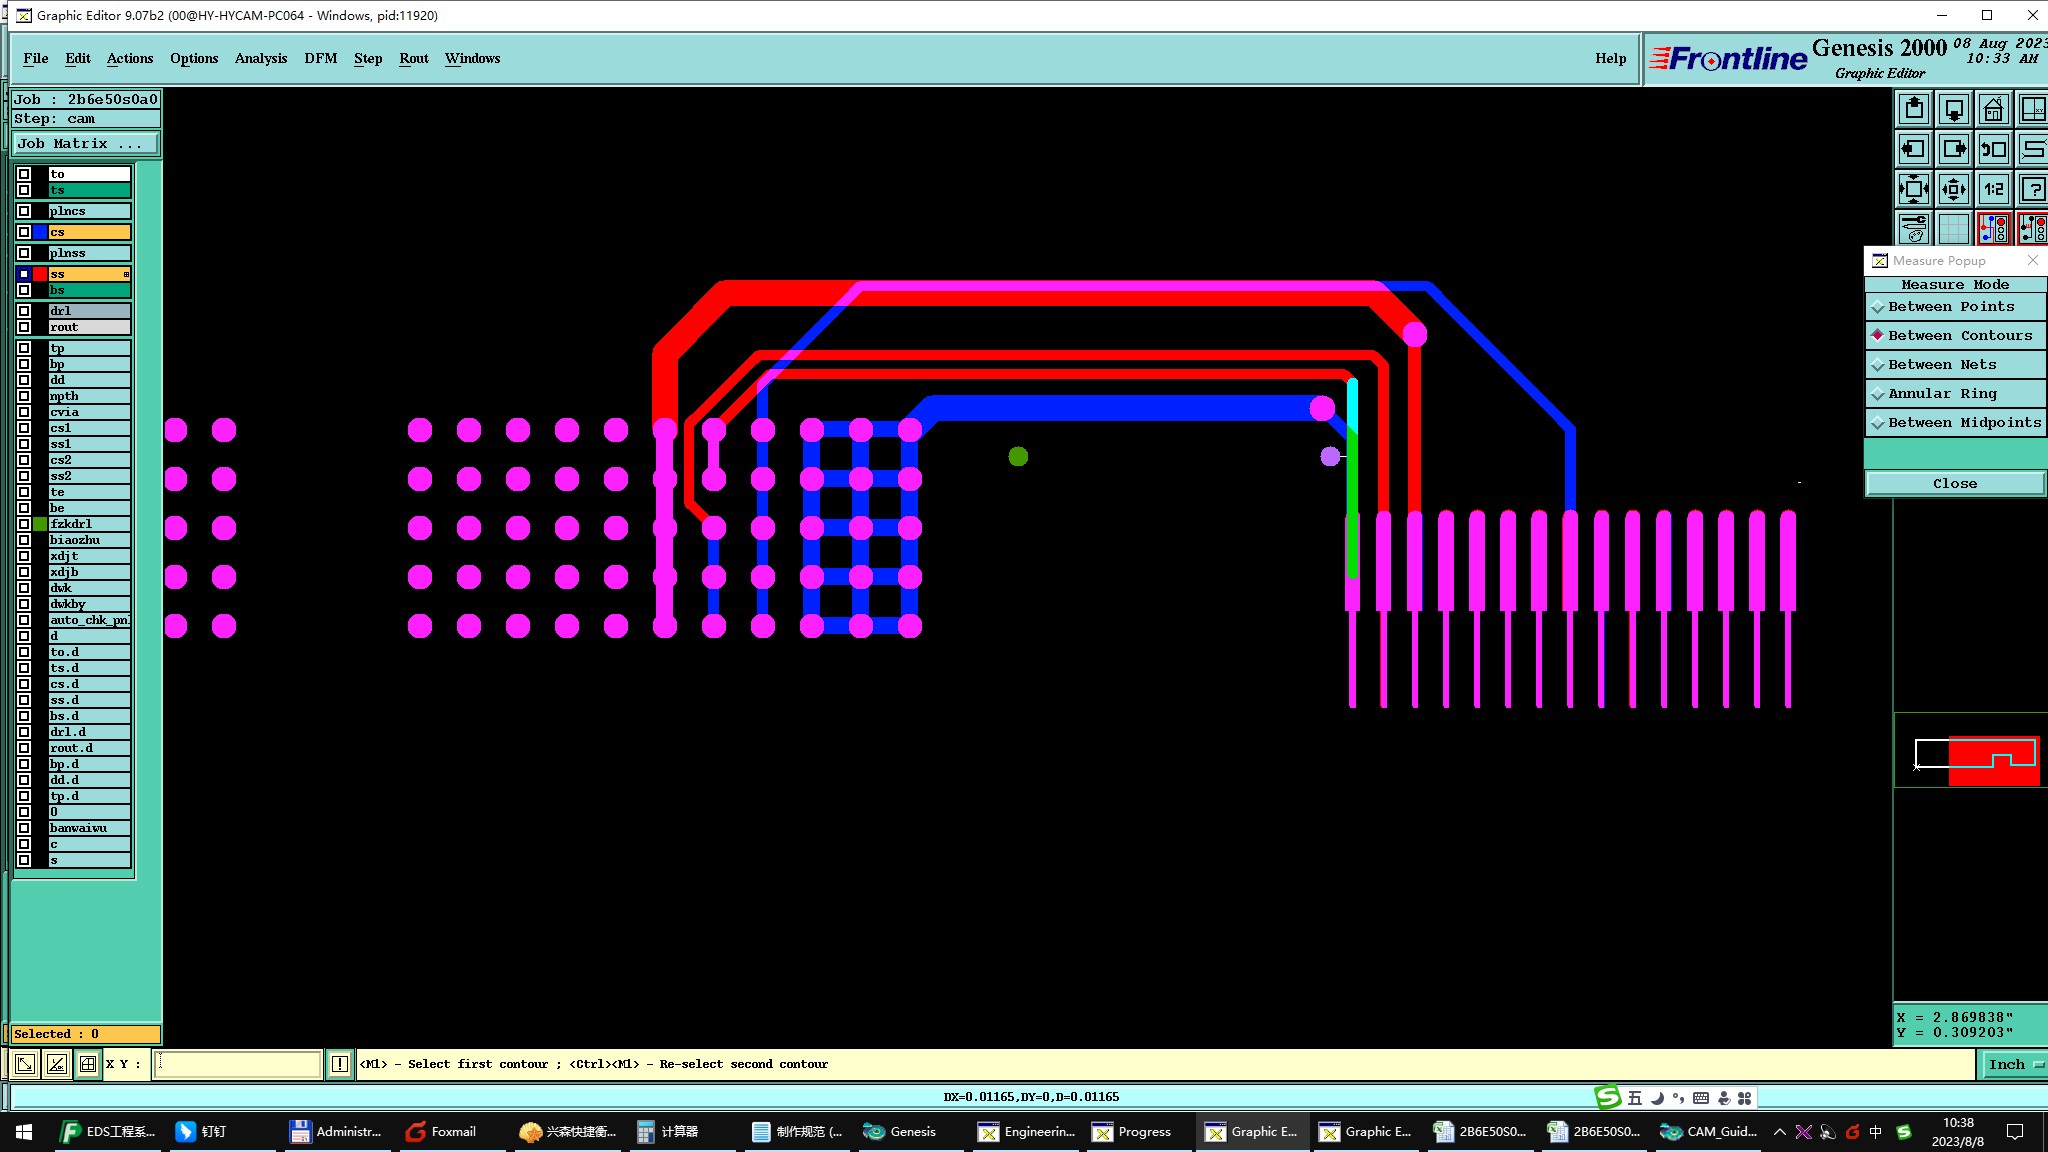Viewport: 2048px width, 1152px height.
Task: Click the previous view undo-zoom icon
Action: tap(1993, 149)
